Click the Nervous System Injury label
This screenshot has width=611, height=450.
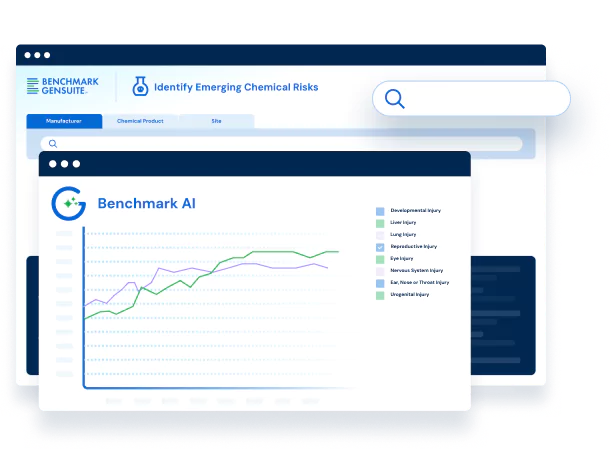tap(417, 270)
